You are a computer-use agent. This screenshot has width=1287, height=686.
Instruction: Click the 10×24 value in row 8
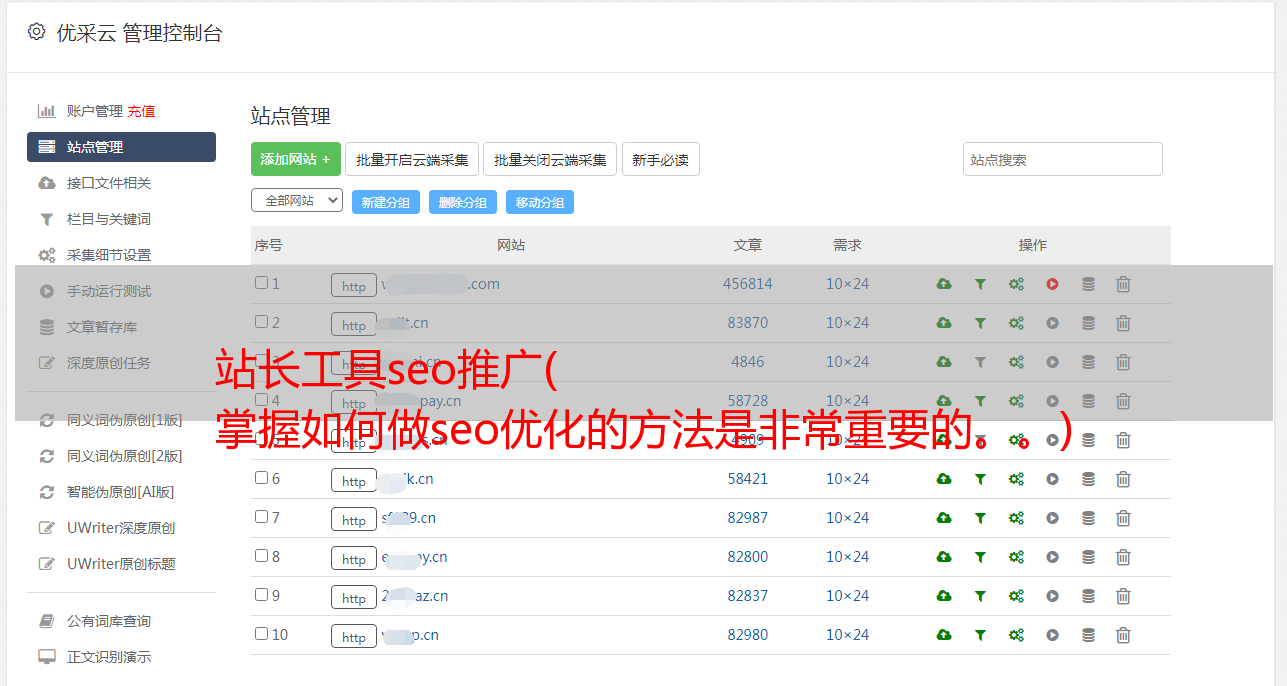847,557
